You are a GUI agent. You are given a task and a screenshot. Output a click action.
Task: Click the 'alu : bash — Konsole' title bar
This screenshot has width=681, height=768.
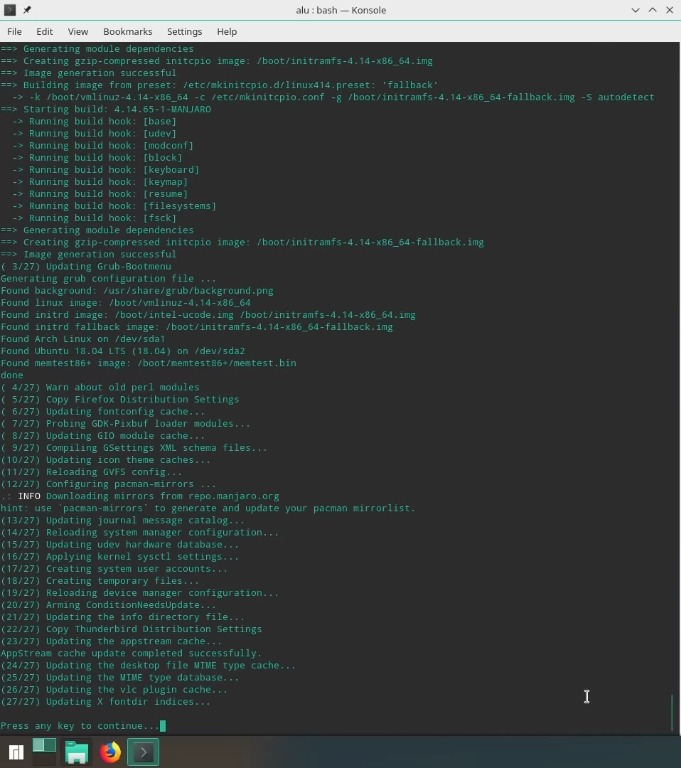coord(341,10)
